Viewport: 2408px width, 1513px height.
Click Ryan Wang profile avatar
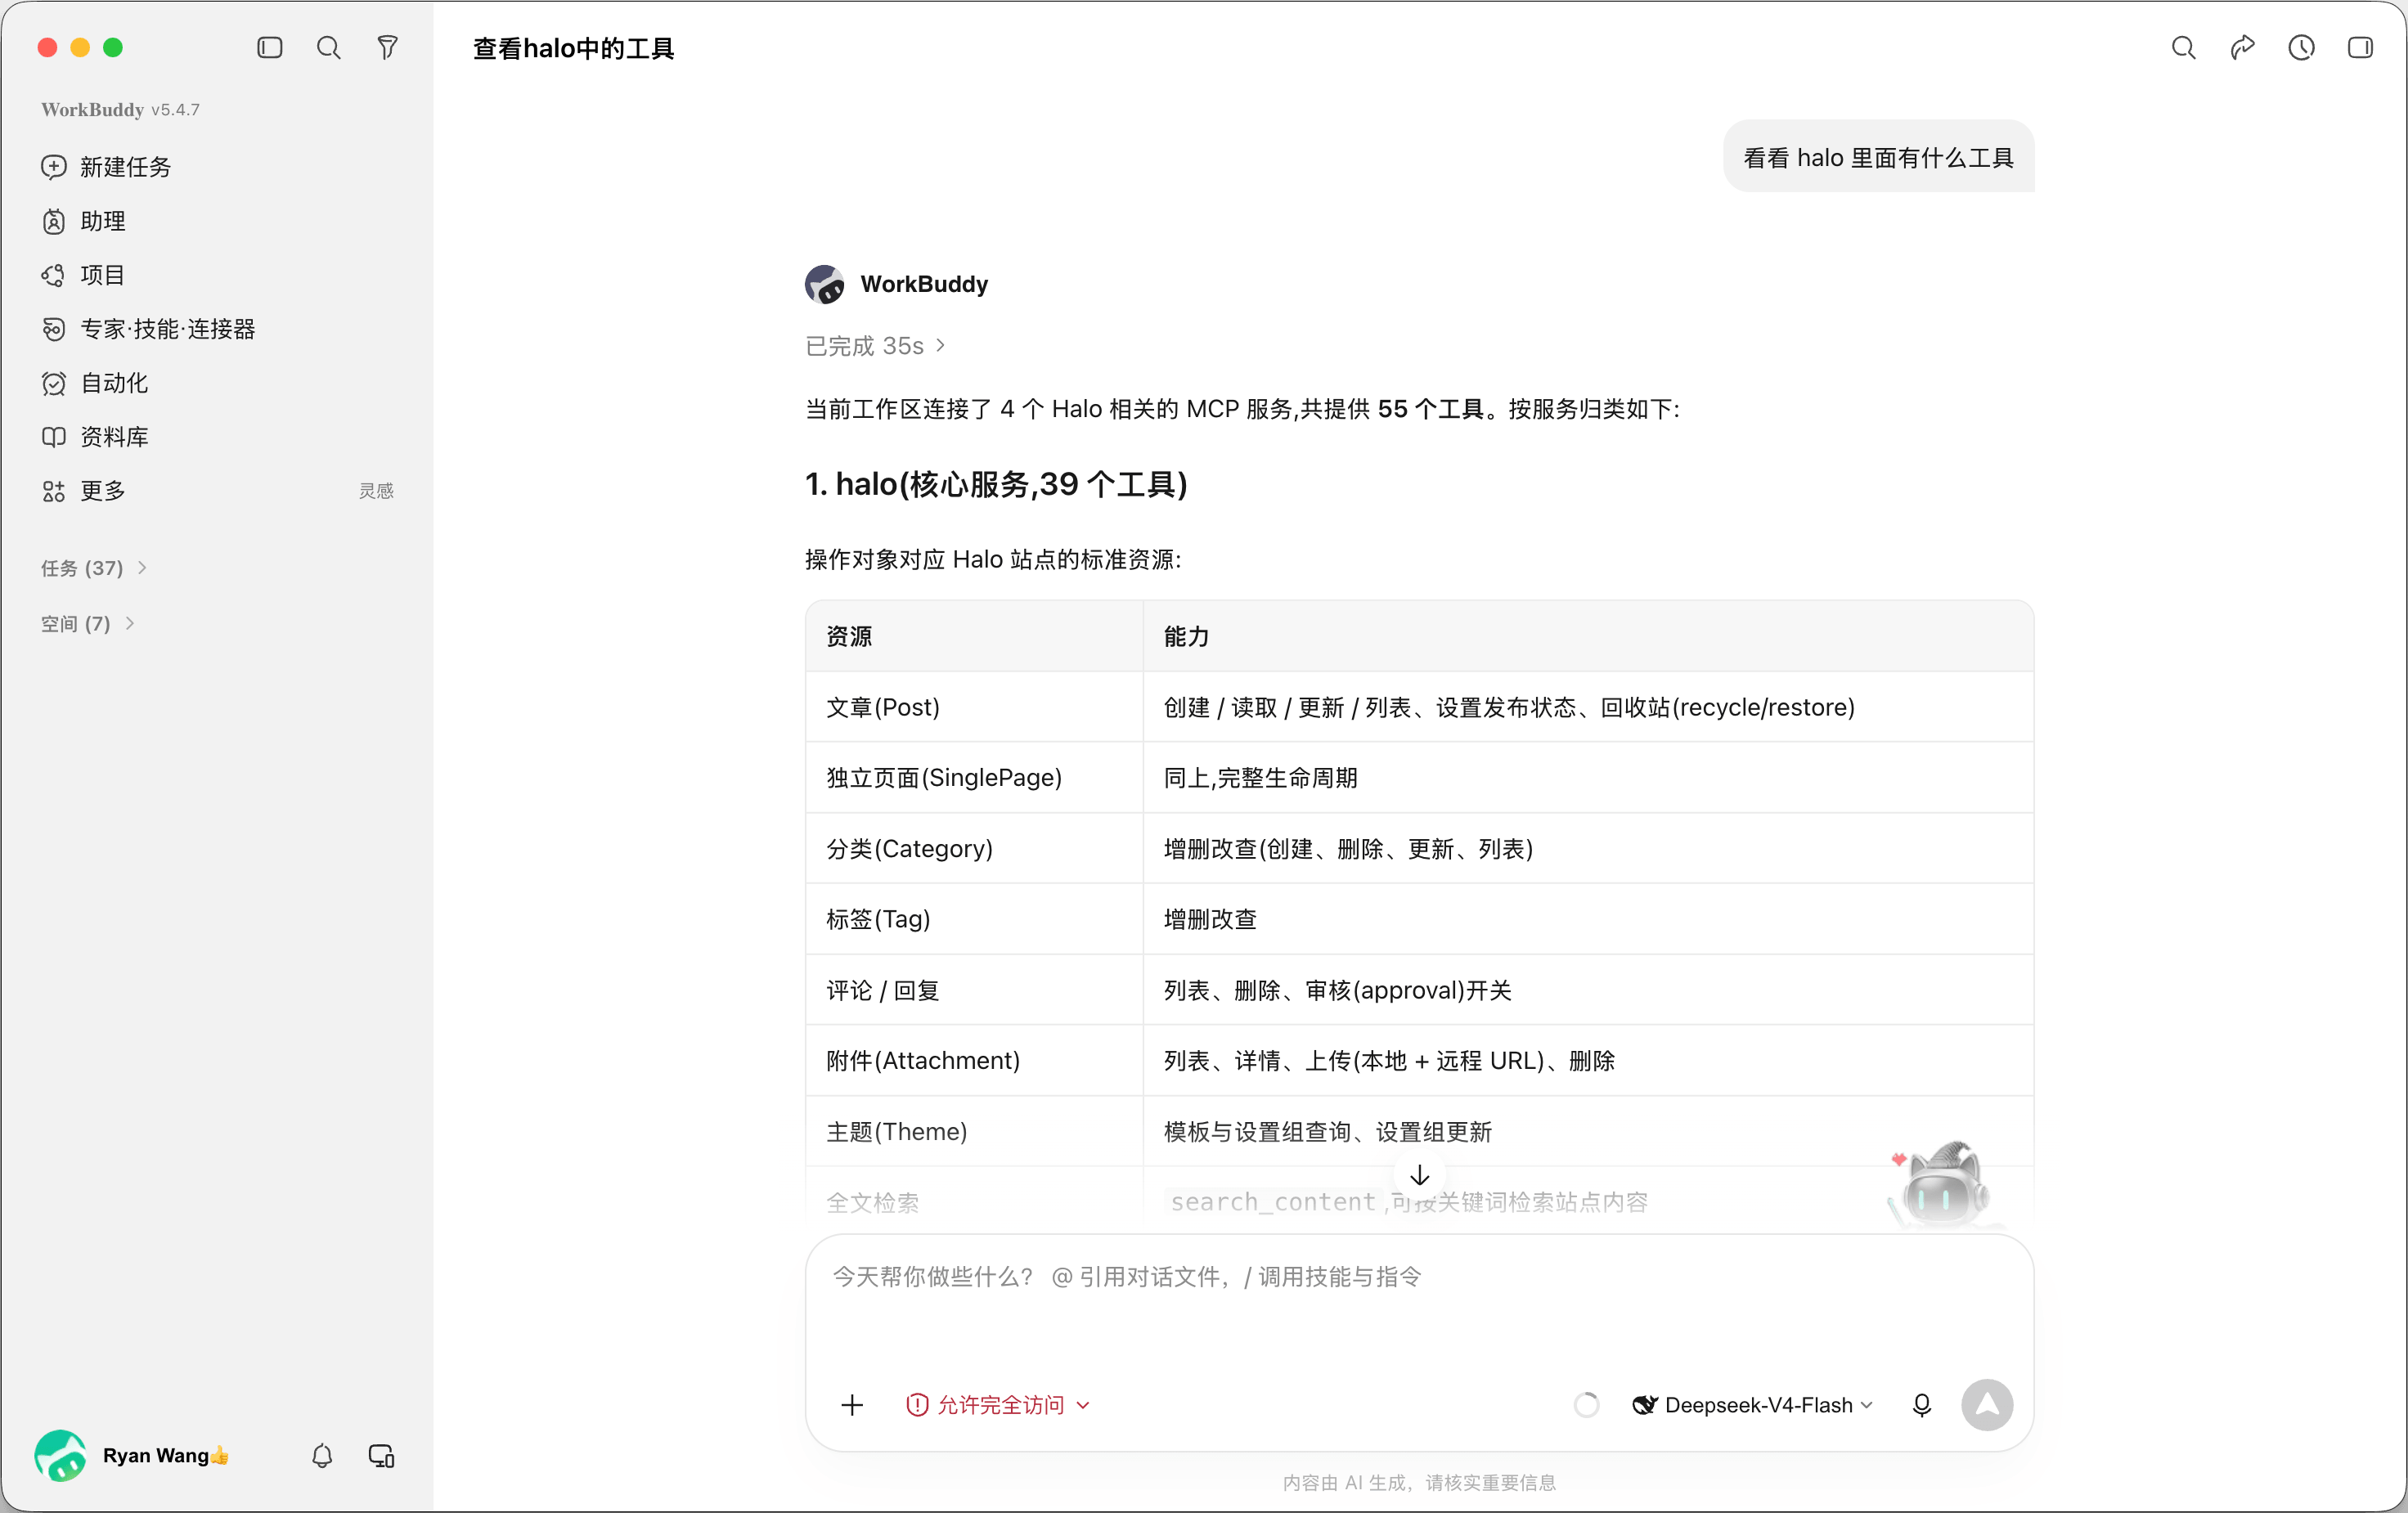point(60,1455)
